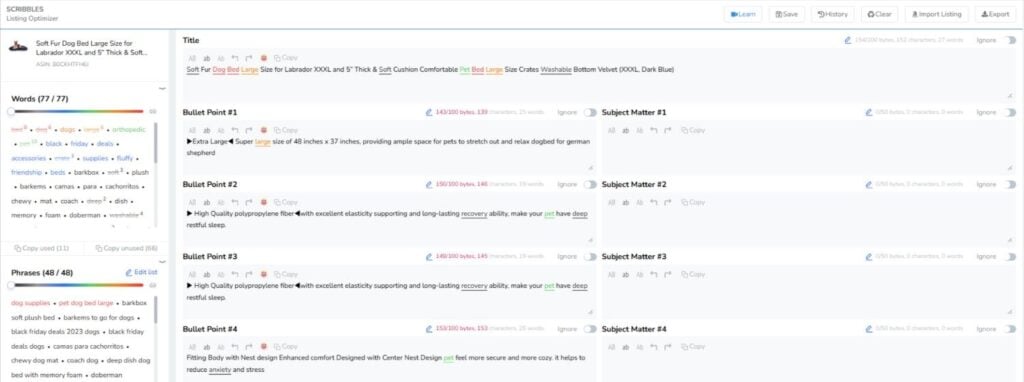Click the icon at the end of the Words color slider

[153, 112]
